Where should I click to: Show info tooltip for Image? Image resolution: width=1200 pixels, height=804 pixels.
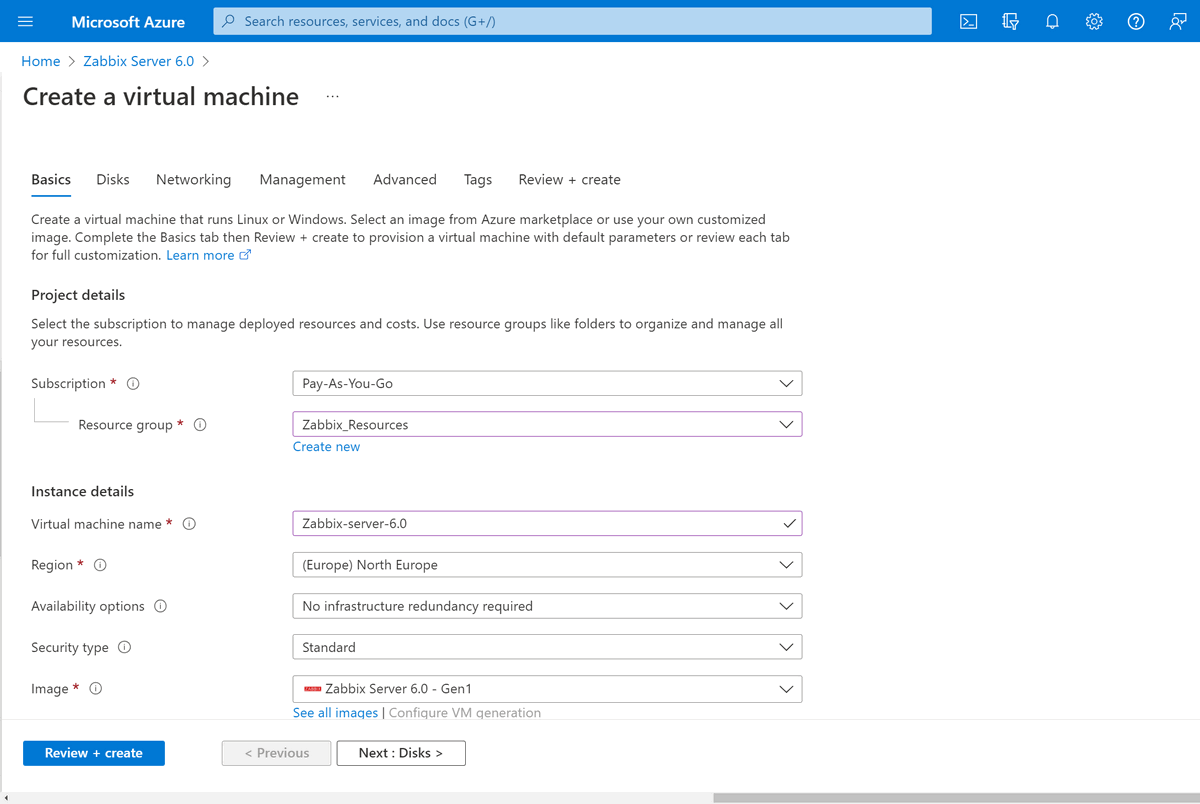point(96,688)
